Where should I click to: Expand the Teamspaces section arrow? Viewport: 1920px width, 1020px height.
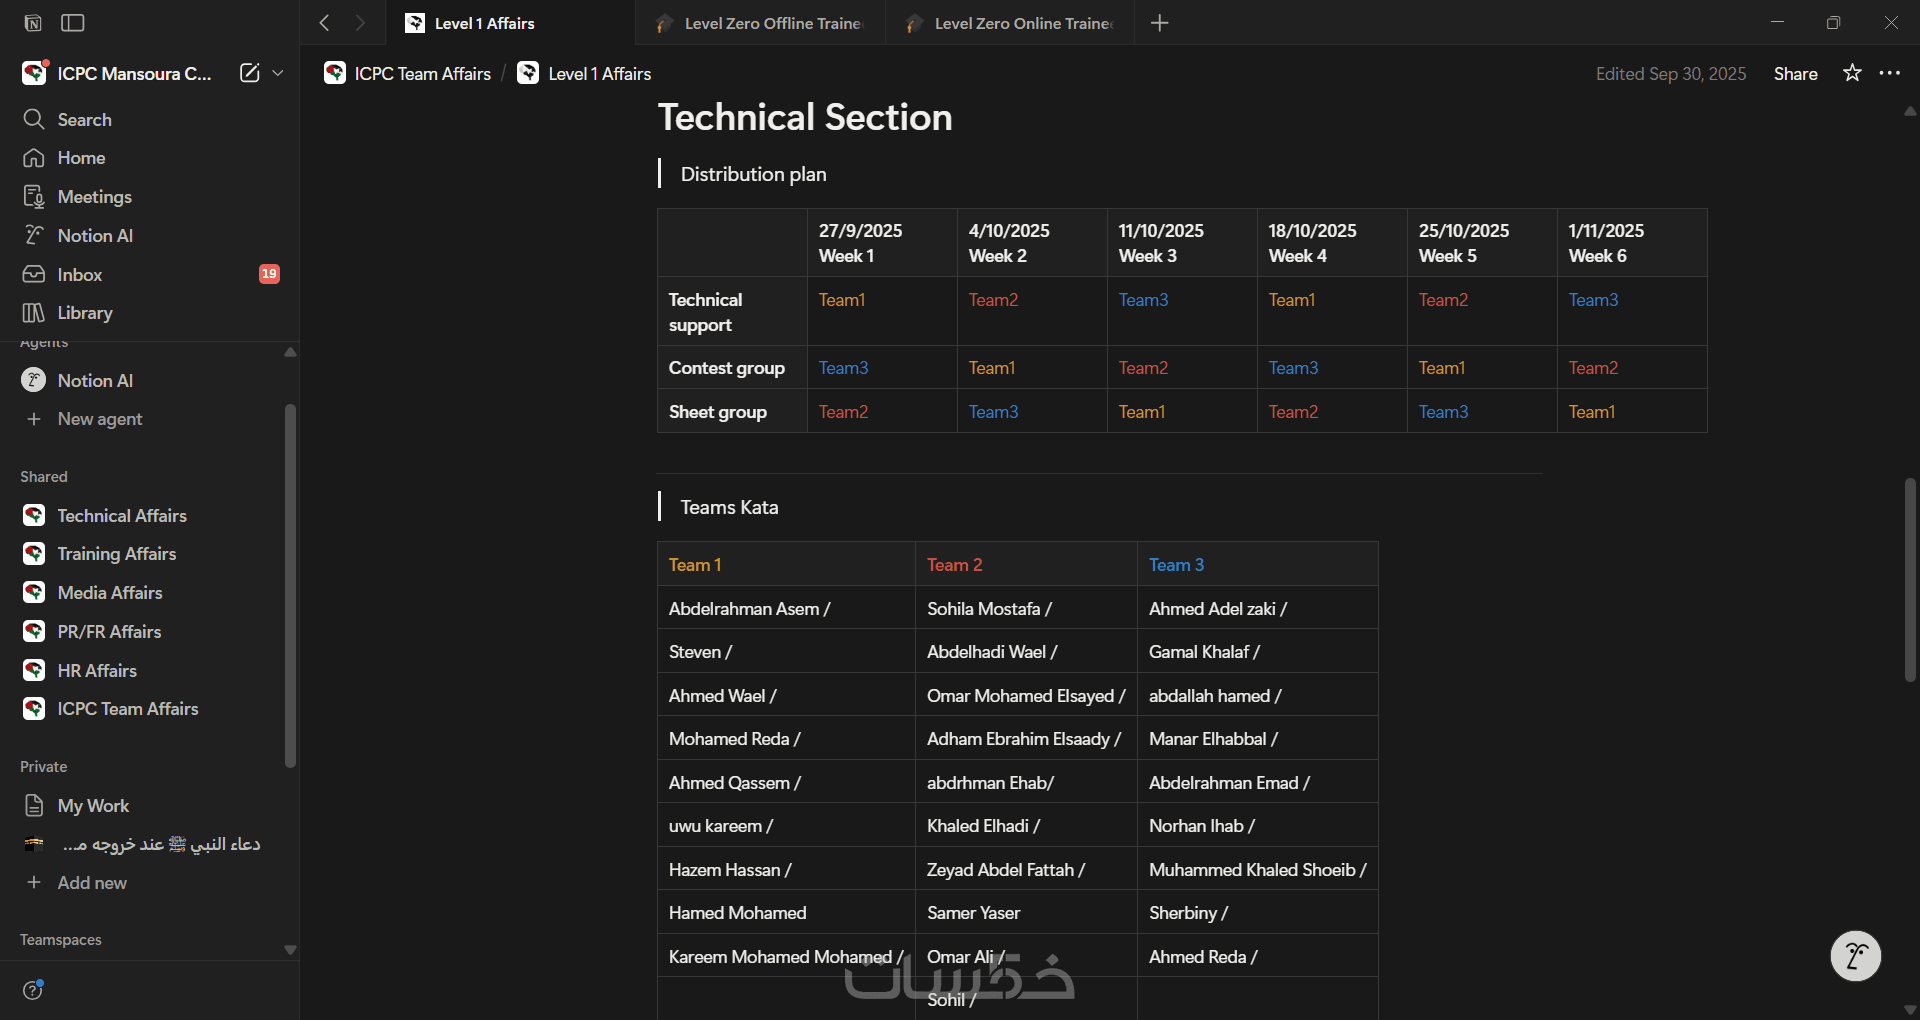click(x=290, y=950)
